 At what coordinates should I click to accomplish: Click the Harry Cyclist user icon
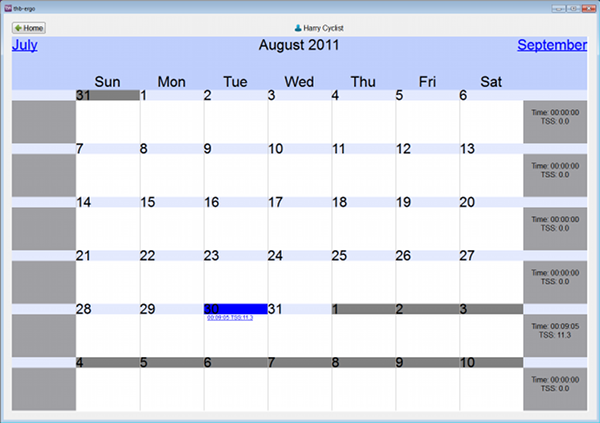298,28
